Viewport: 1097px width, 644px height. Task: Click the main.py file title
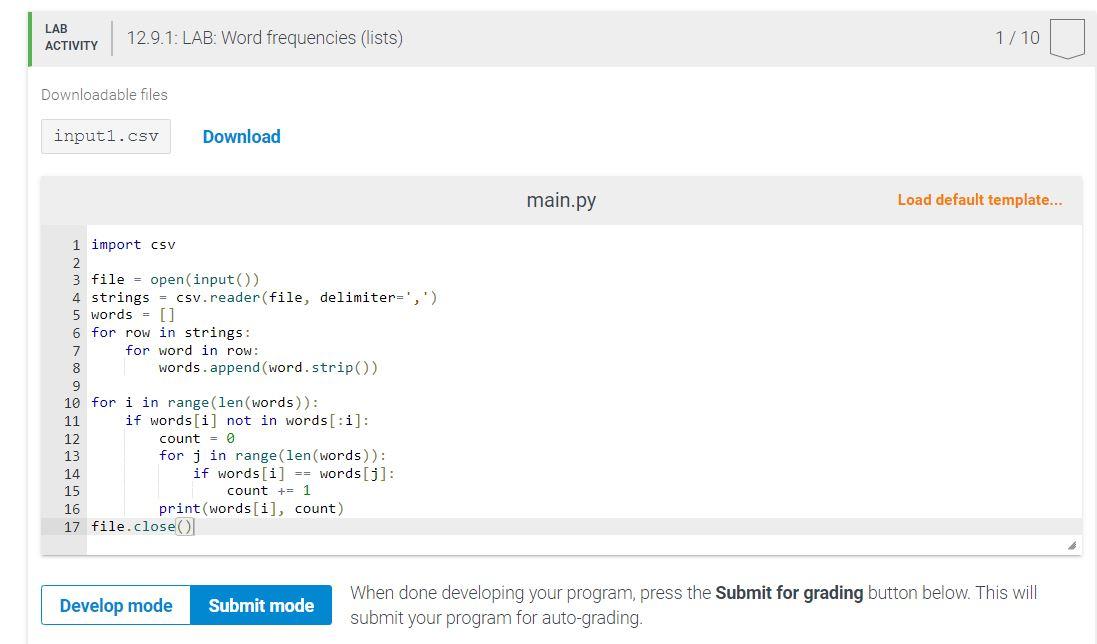(x=561, y=200)
